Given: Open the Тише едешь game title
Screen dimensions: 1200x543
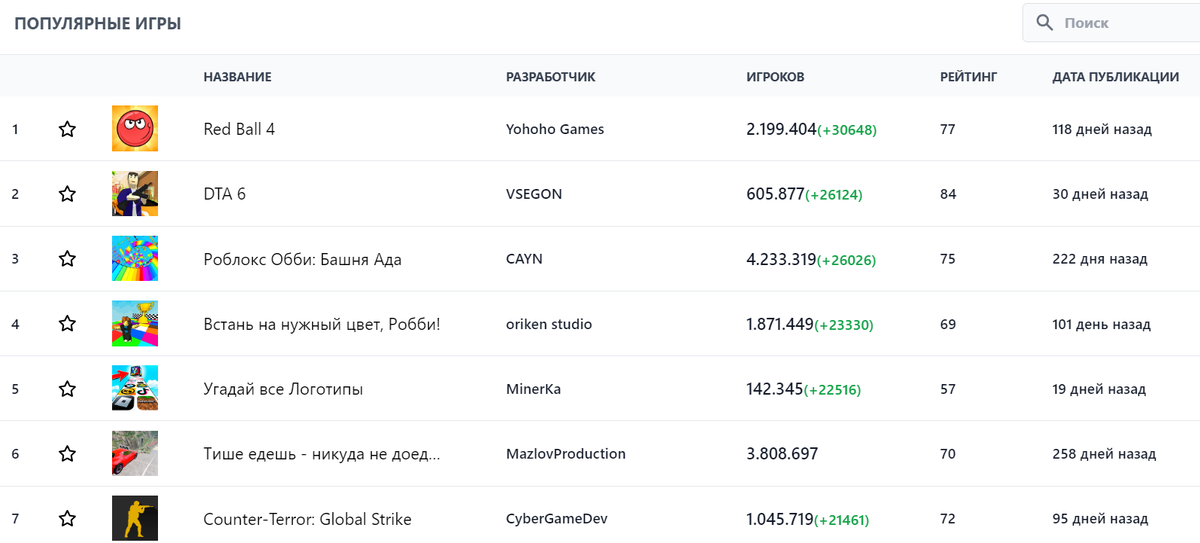Looking at the screenshot, I should [322, 454].
